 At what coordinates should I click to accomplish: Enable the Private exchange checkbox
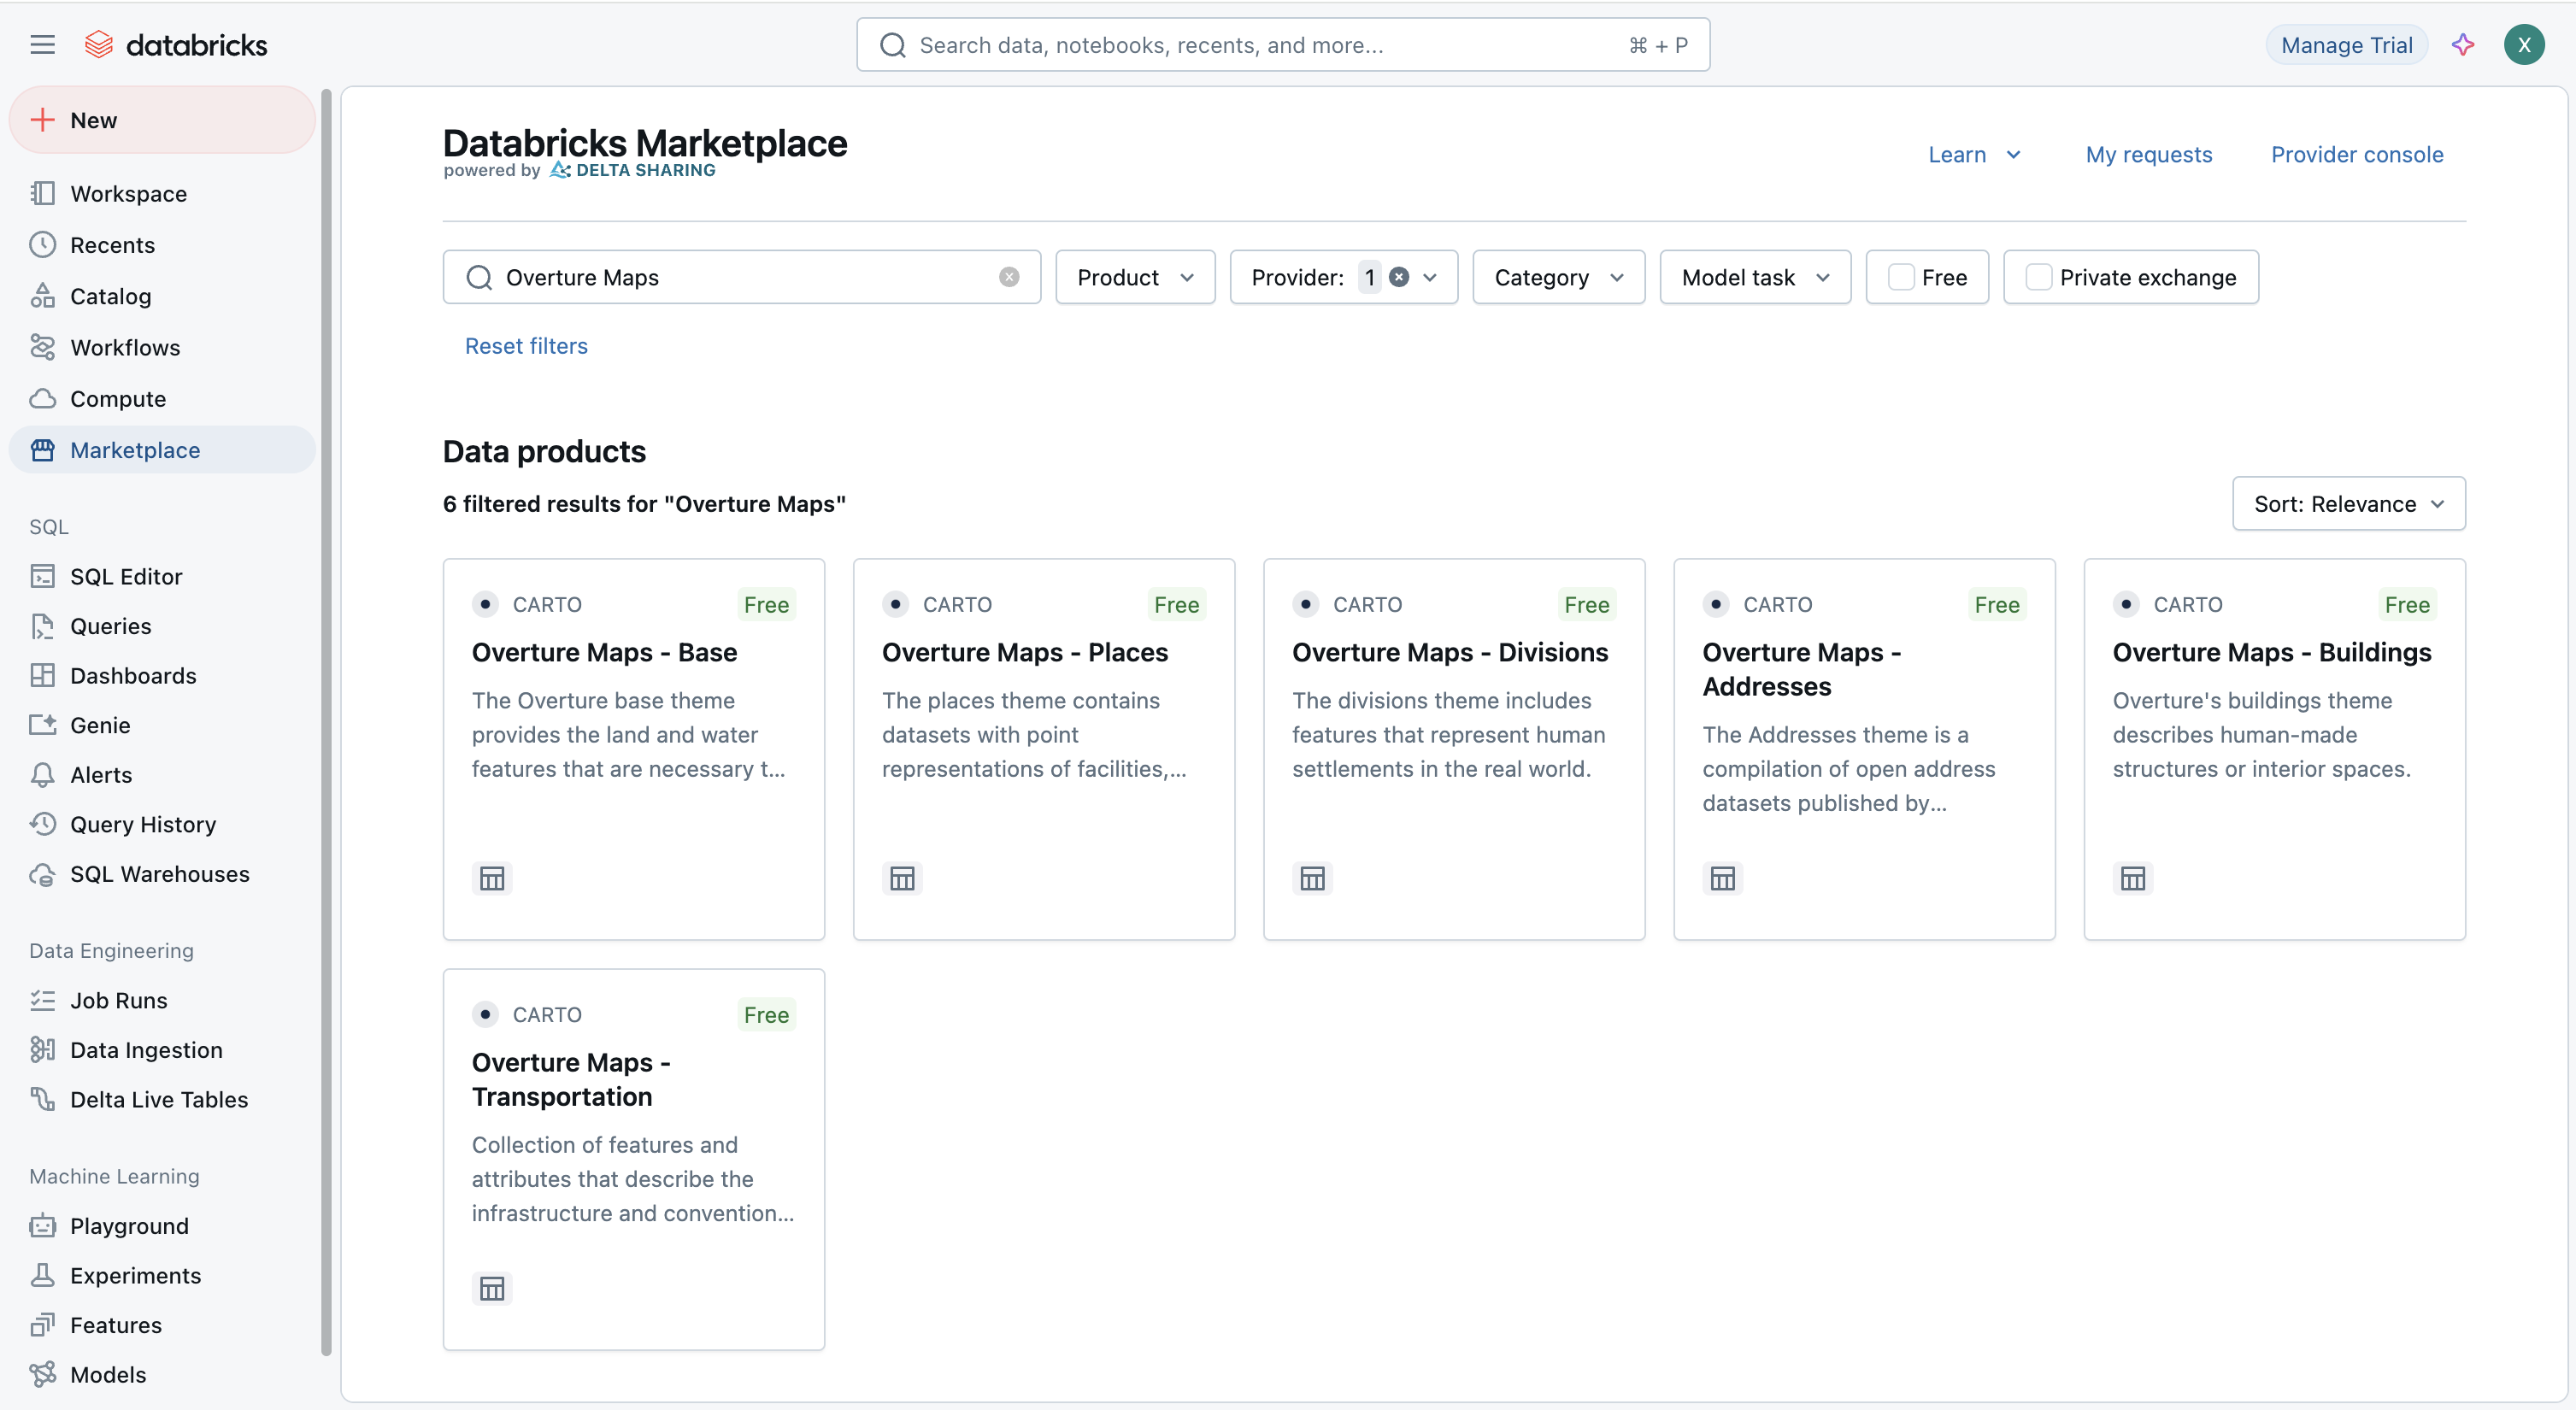click(x=2039, y=277)
